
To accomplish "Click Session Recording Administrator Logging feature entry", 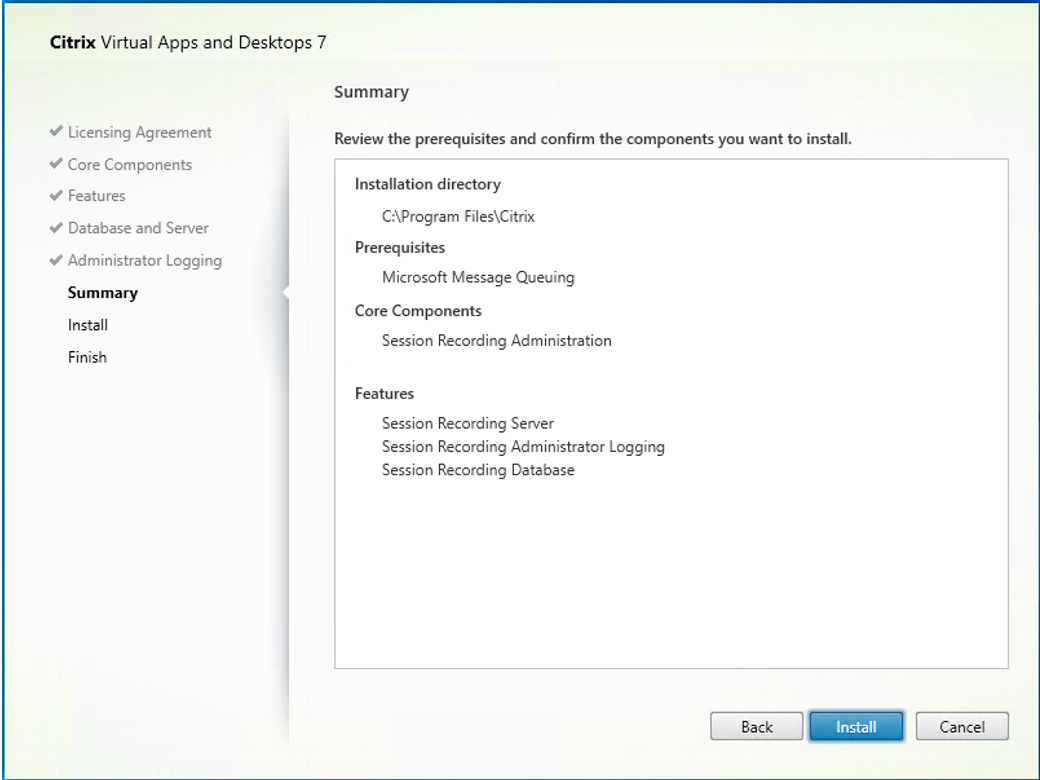I will [523, 447].
